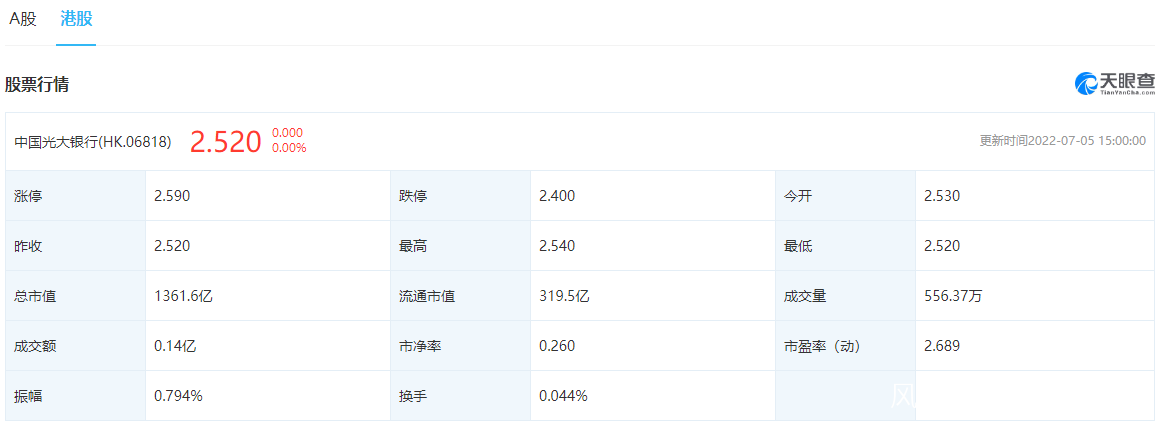Screen dimensions: 1163x426
Task: Click the 流通市值 value 319.5亿
Action: tap(564, 296)
